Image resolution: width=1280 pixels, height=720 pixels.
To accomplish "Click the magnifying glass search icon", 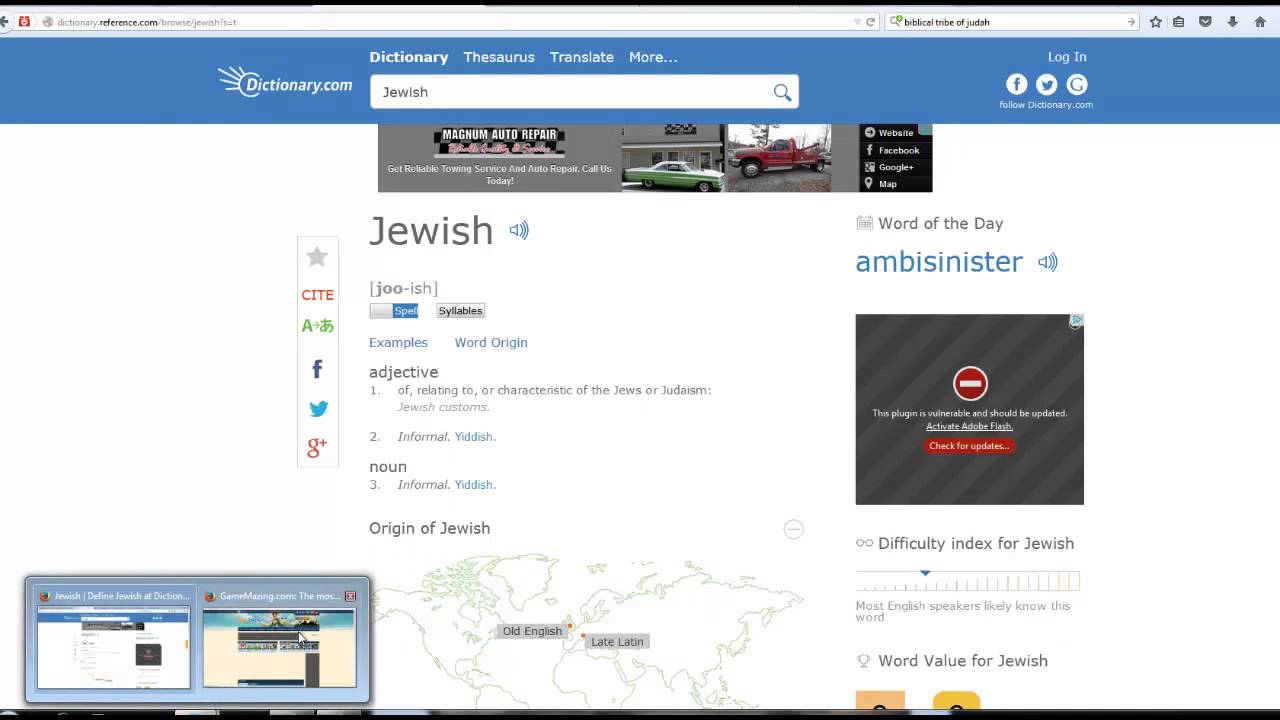I will point(782,92).
